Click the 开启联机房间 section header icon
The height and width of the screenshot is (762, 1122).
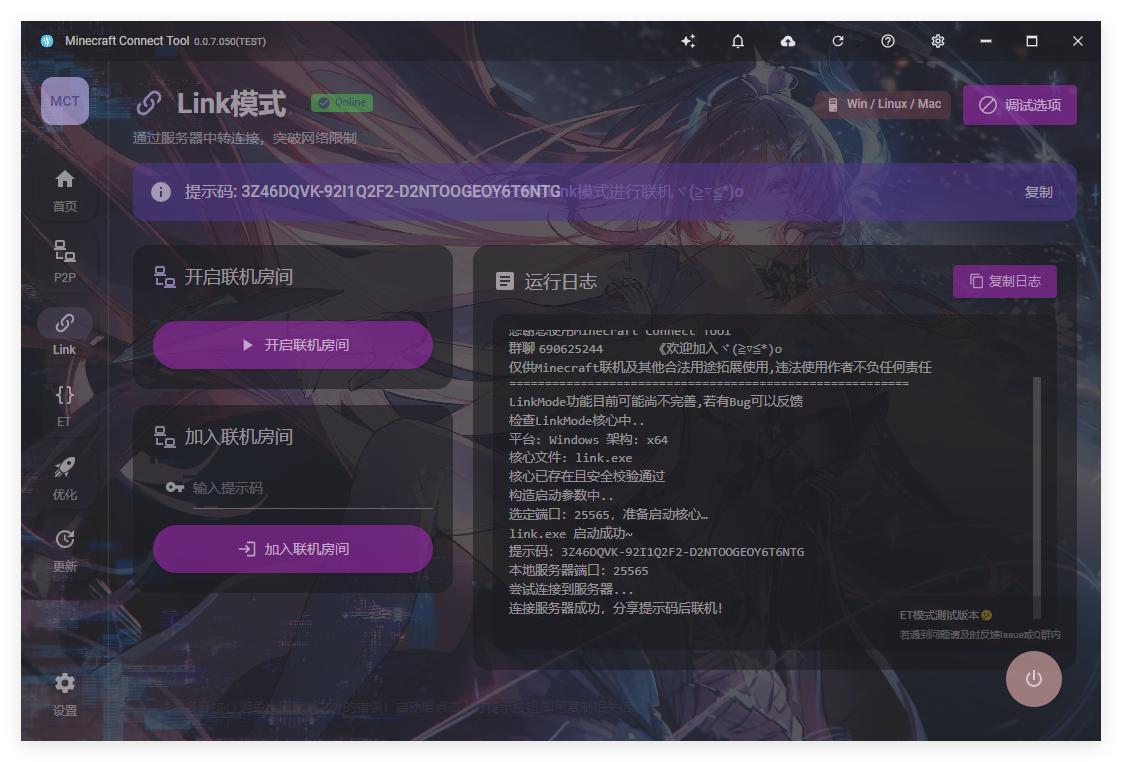[x=165, y=277]
